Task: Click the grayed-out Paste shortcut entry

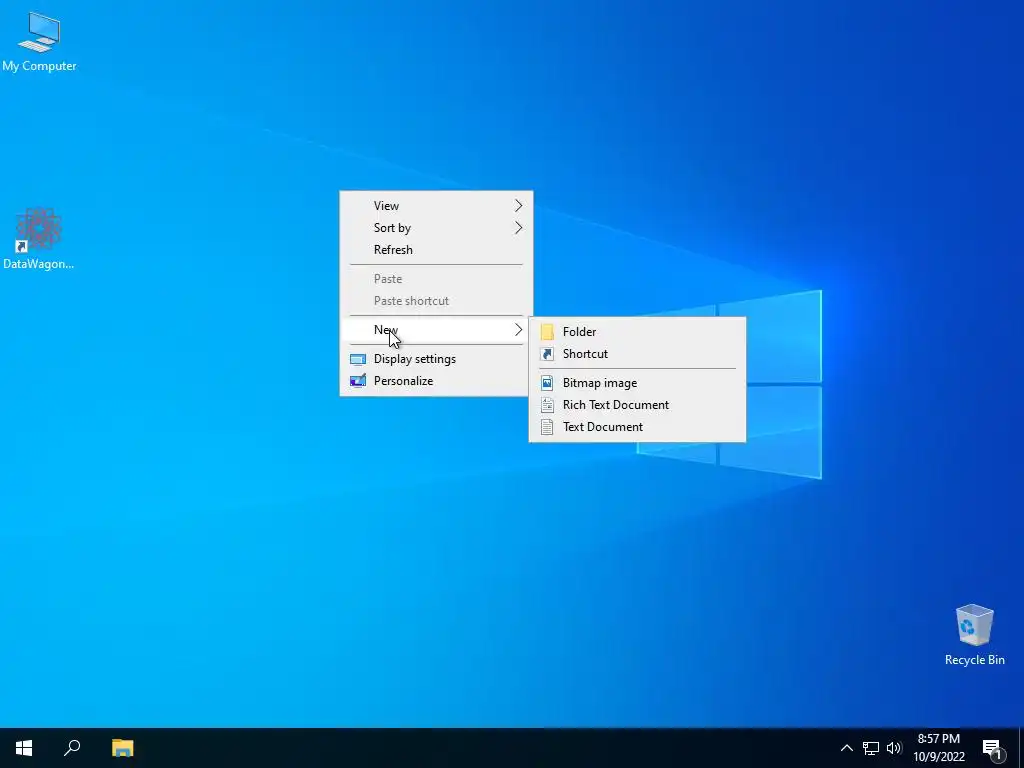Action: tap(436, 301)
